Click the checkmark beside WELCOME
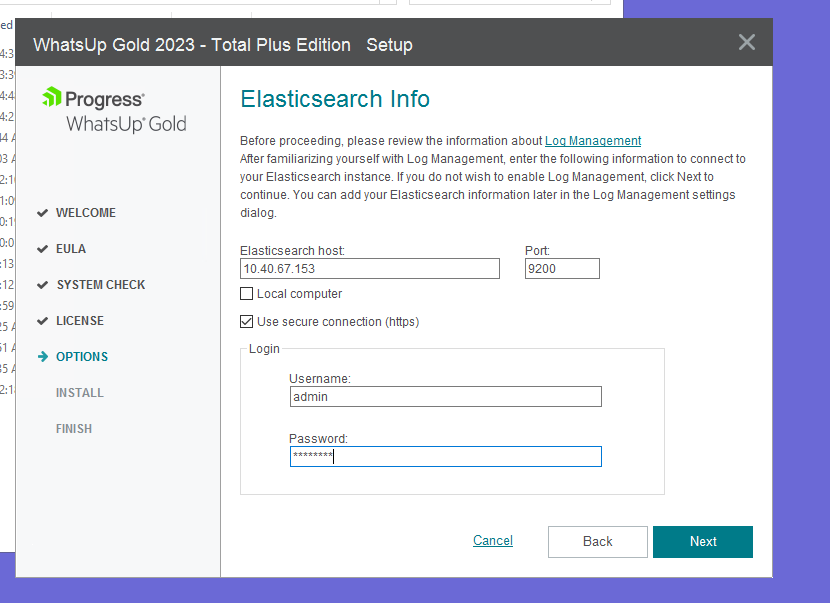 [41, 212]
